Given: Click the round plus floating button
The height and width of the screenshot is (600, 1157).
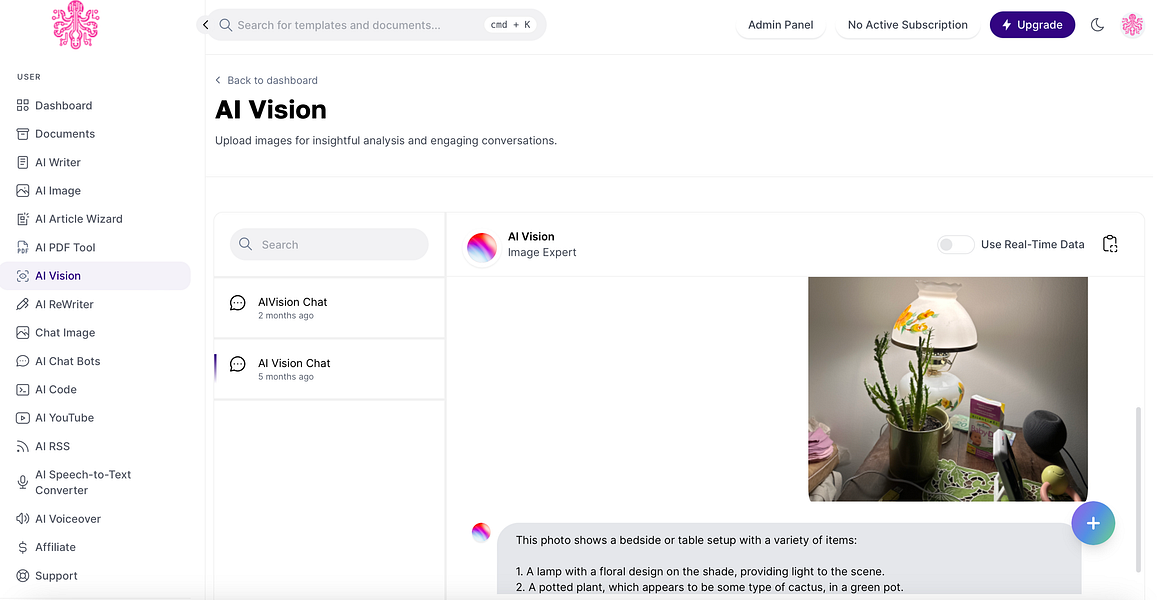Looking at the screenshot, I should (1093, 523).
